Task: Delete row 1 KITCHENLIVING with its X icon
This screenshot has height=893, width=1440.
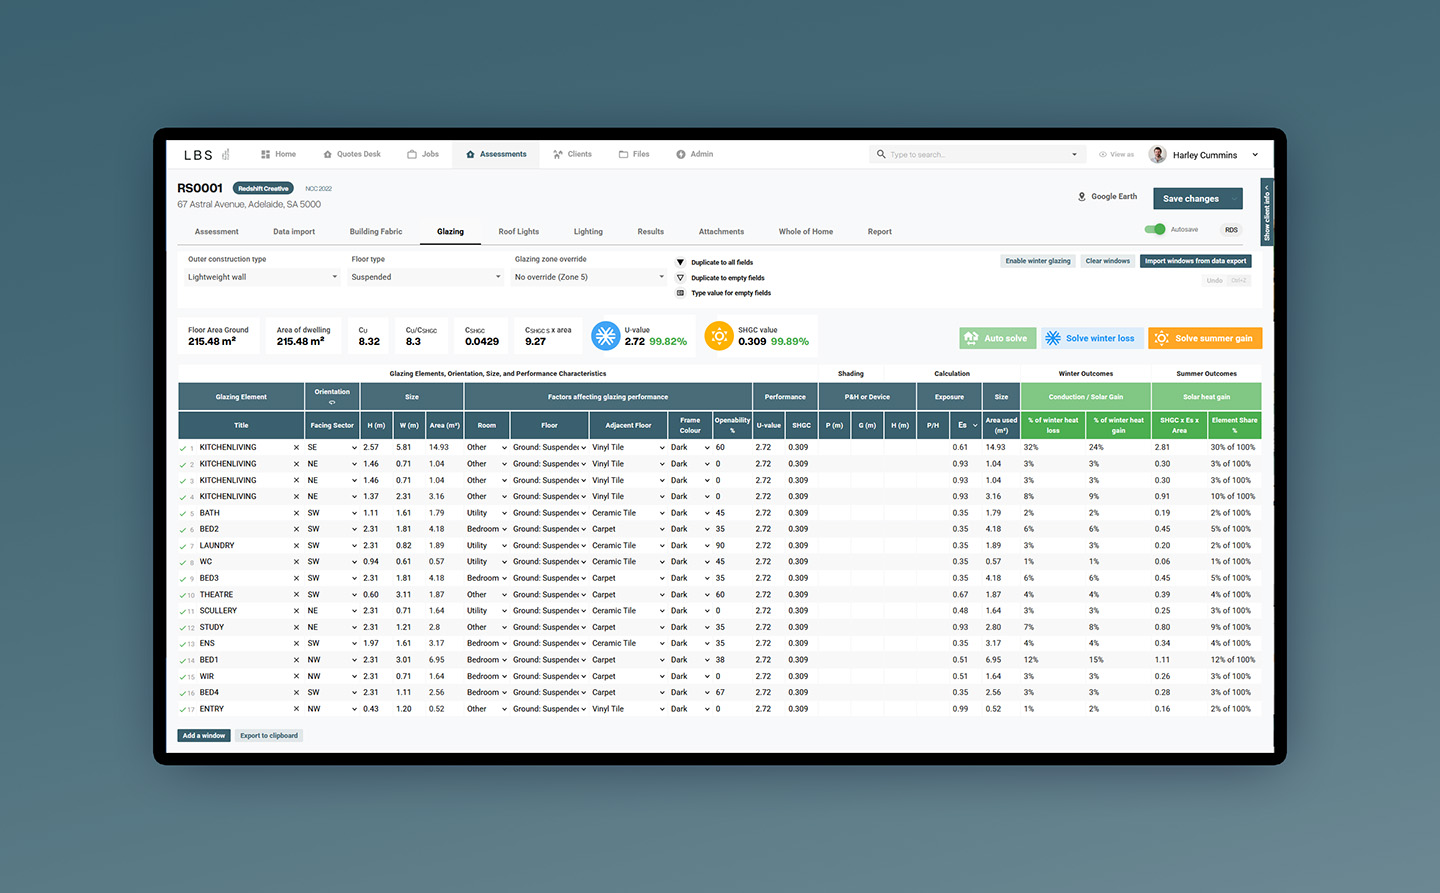Action: pyautogui.click(x=296, y=448)
